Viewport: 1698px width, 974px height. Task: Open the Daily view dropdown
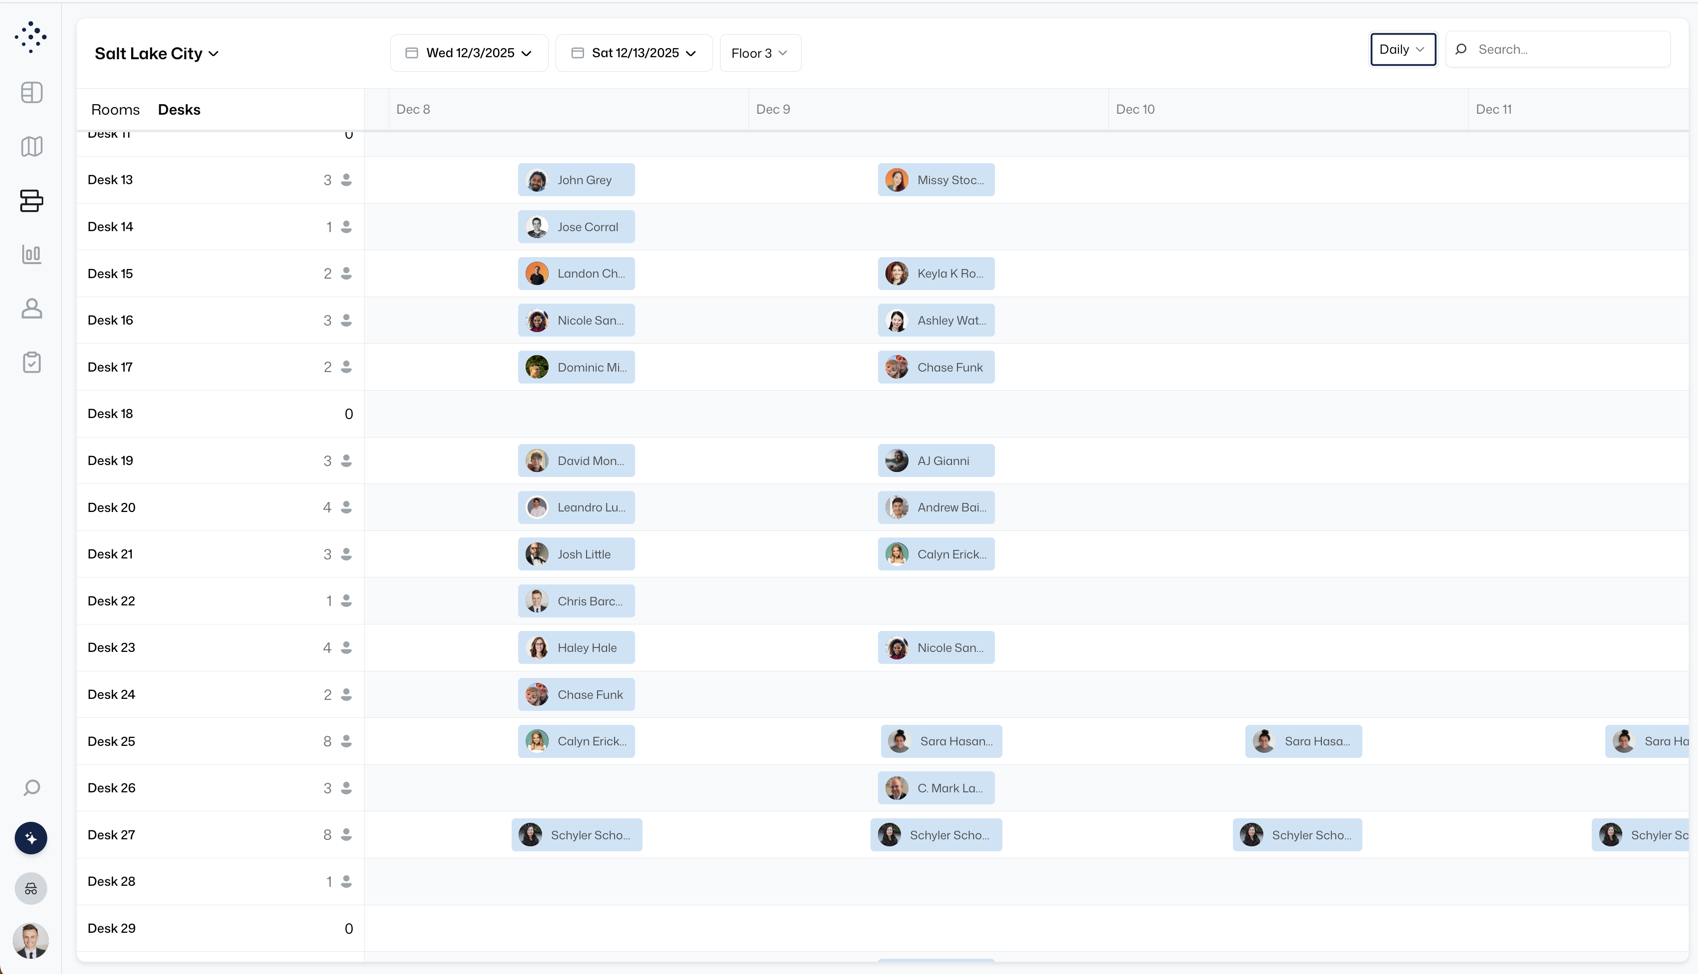[x=1402, y=49]
